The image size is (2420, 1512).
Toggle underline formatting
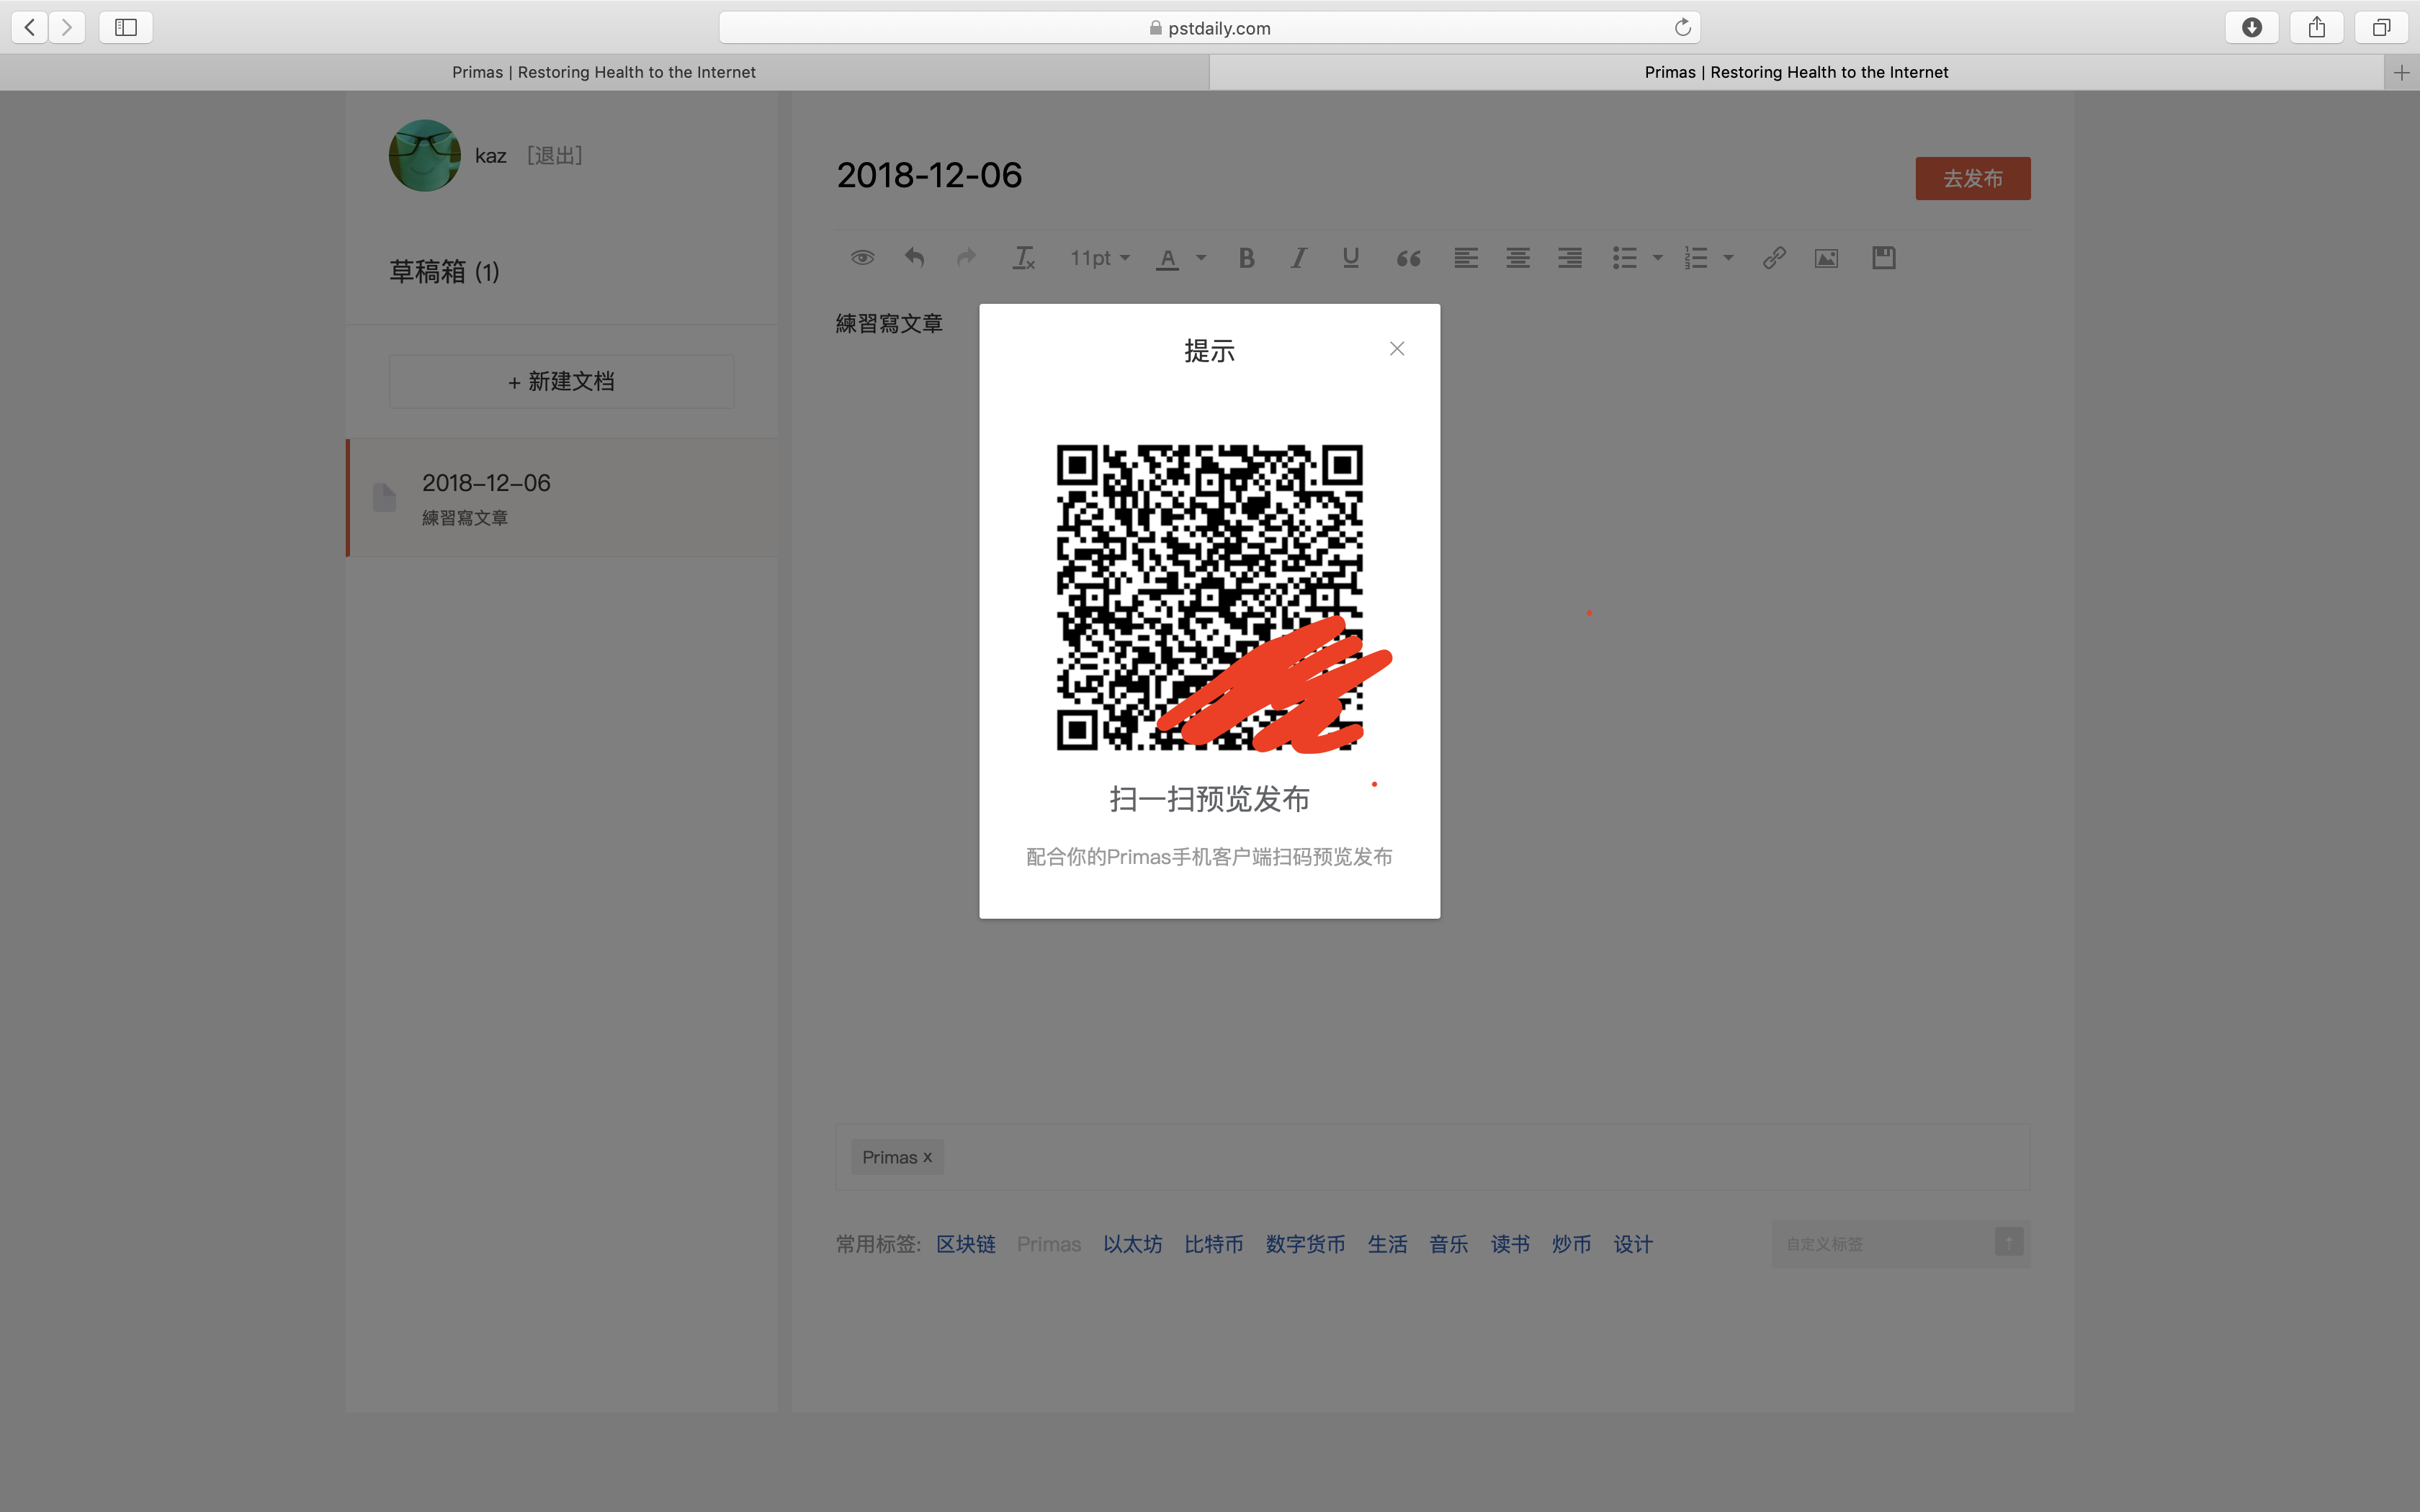[1350, 258]
